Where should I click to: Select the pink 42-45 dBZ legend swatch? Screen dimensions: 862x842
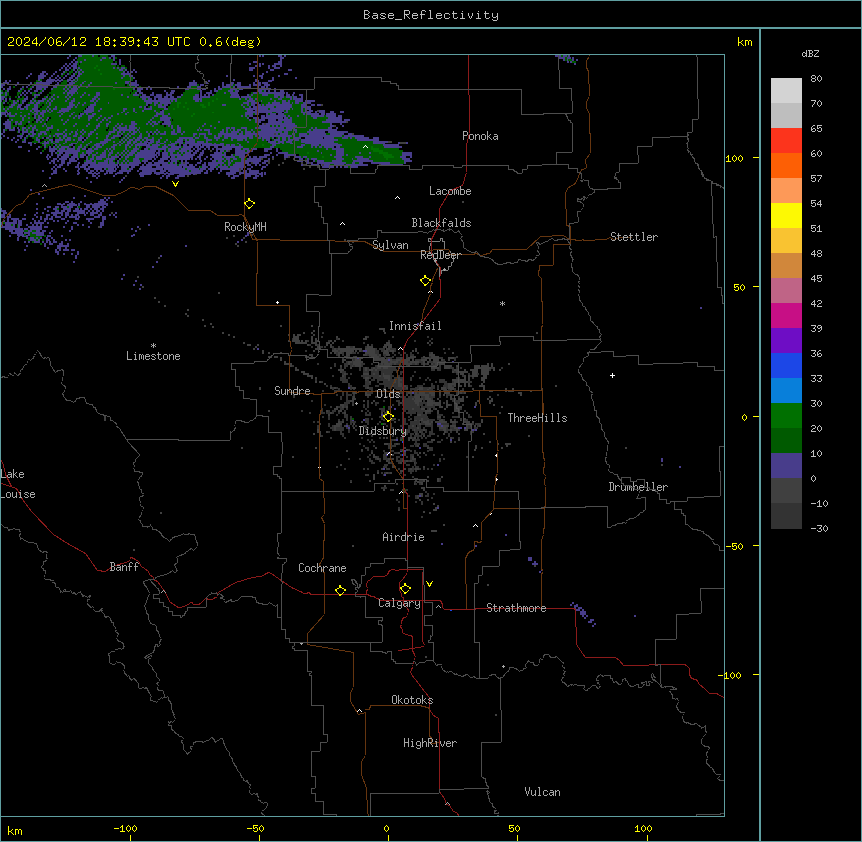[786, 291]
